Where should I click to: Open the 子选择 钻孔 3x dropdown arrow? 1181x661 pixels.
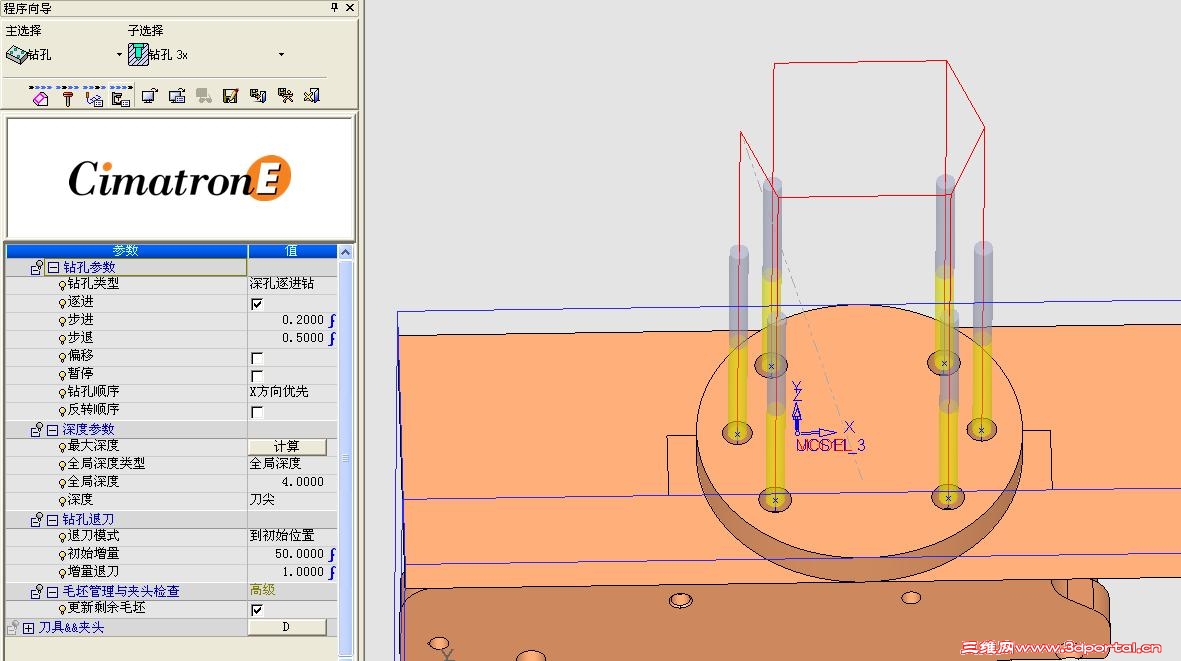pos(281,54)
